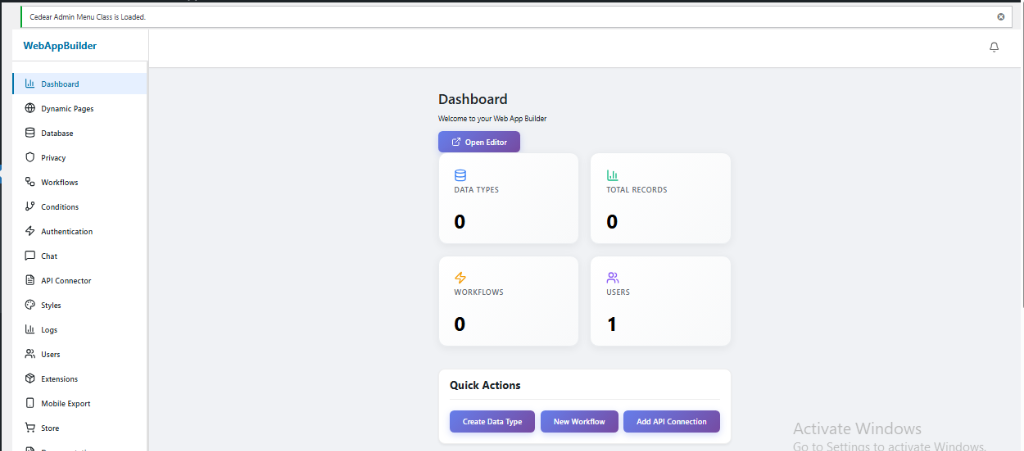The height and width of the screenshot is (451, 1024).
Task: Dismiss the Cedear Admin Menu notice
Action: tap(1000, 17)
